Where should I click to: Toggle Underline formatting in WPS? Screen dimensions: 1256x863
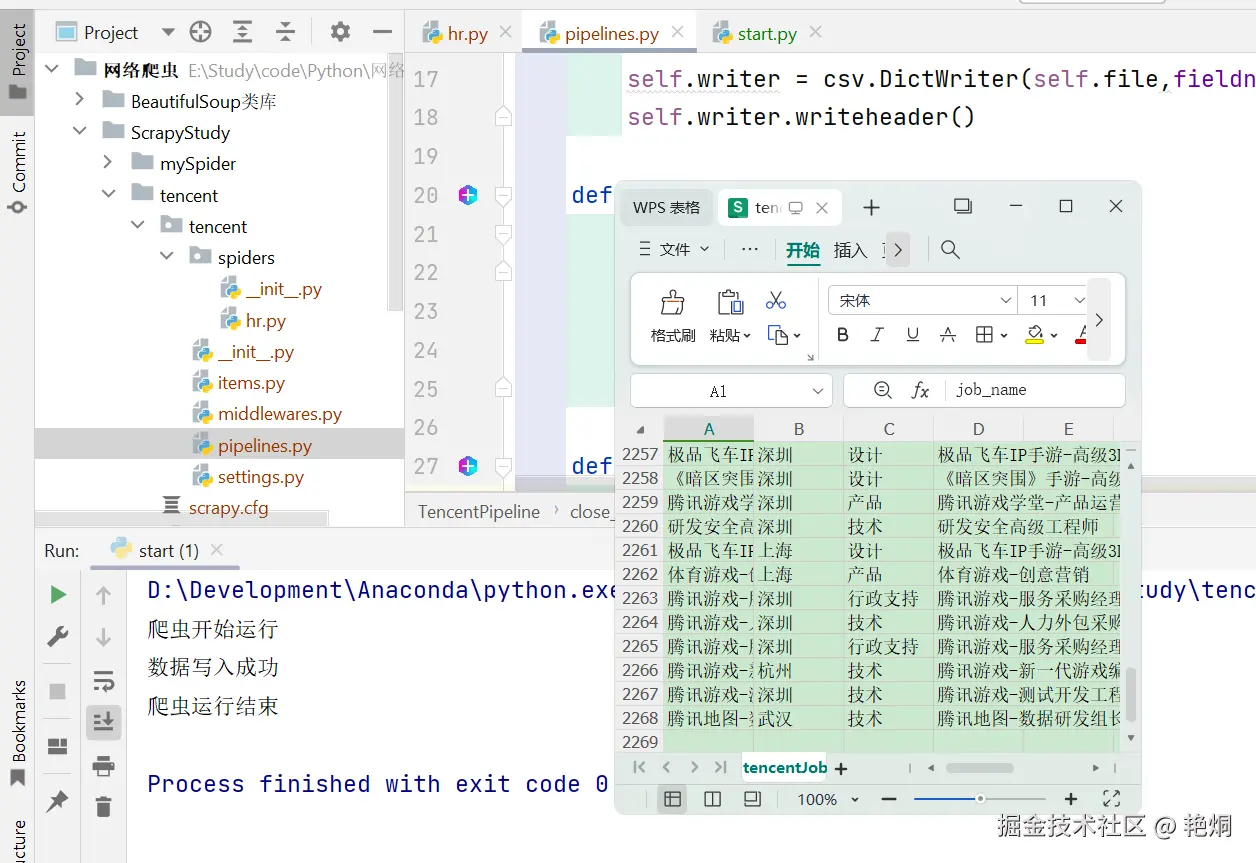[912, 335]
